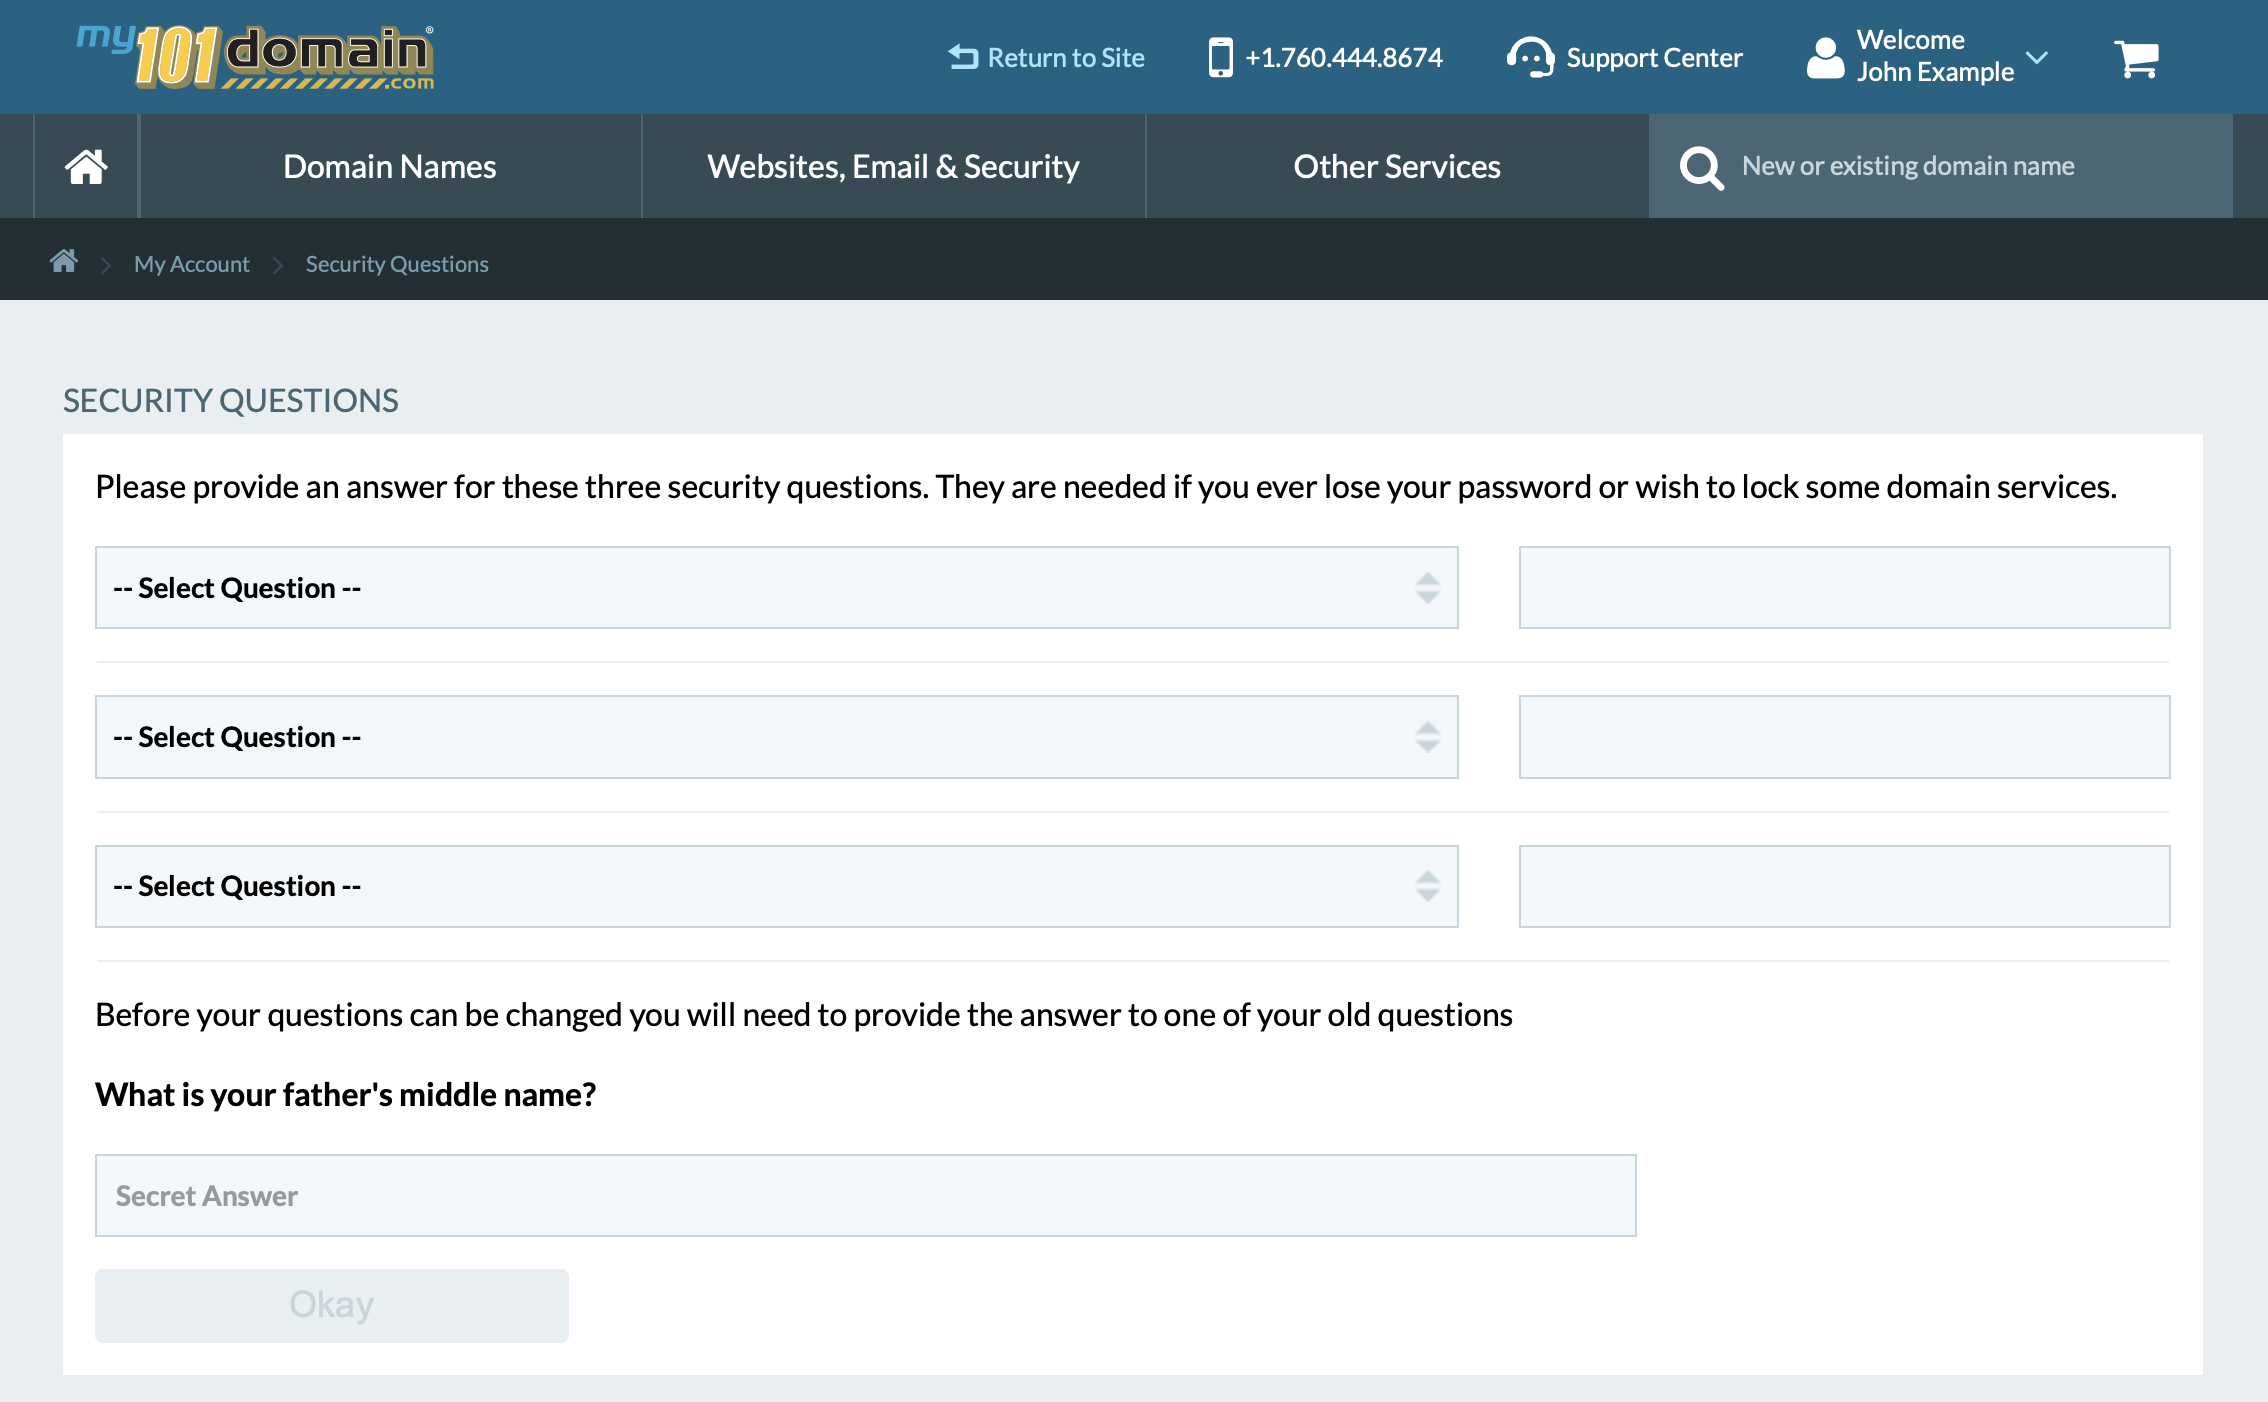Click the my101domain logo
This screenshot has width=2268, height=1402.
tap(256, 58)
